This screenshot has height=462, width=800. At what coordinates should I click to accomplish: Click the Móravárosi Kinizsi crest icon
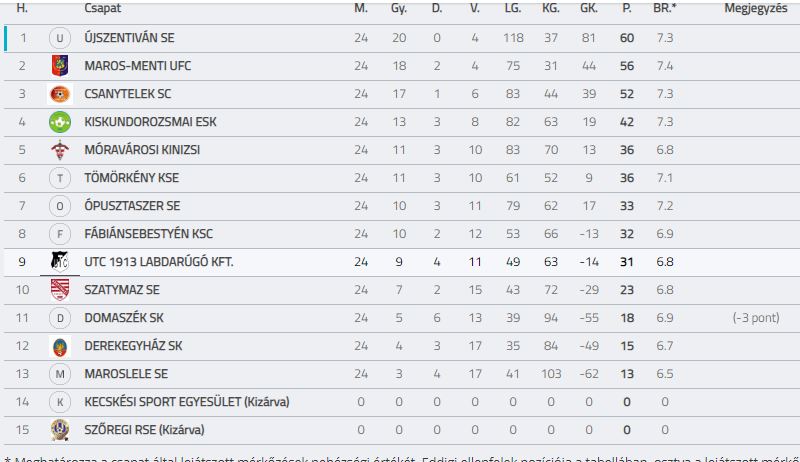60,150
